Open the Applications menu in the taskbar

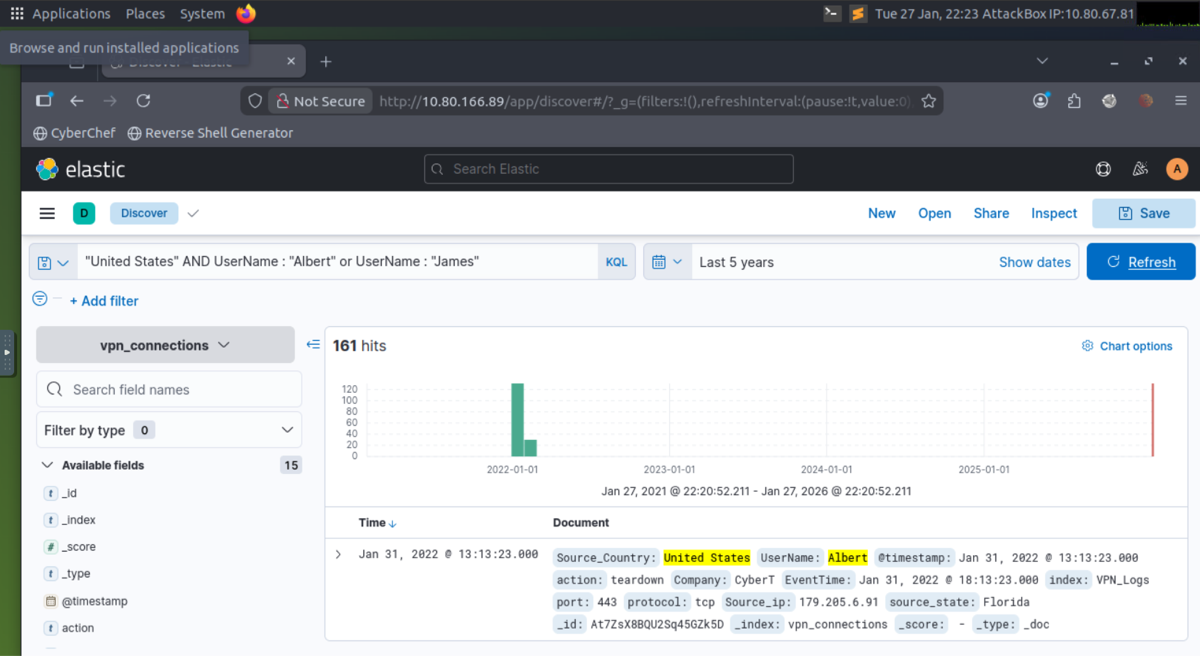60,13
